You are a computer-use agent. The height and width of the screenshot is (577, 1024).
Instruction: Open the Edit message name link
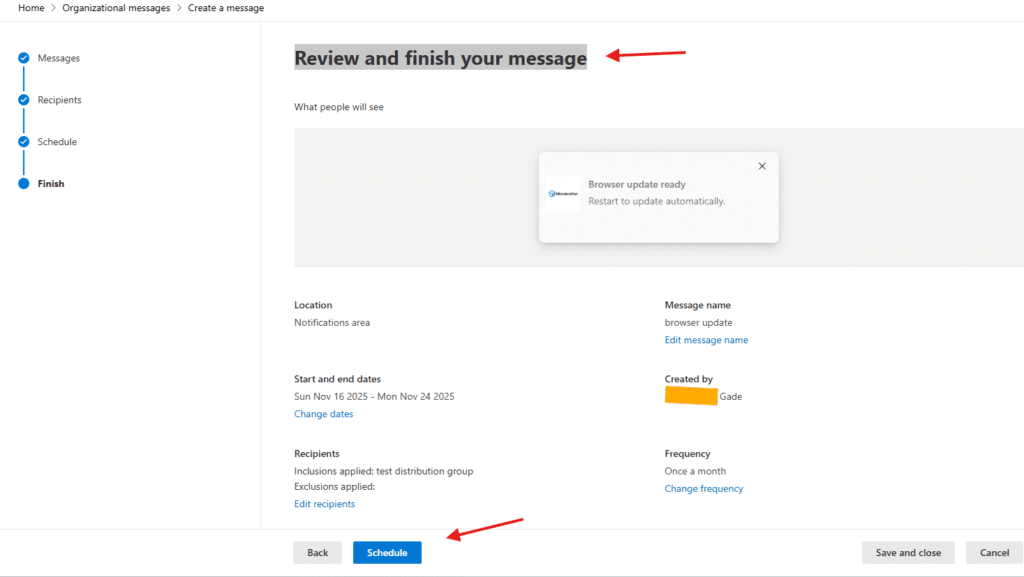coord(706,340)
